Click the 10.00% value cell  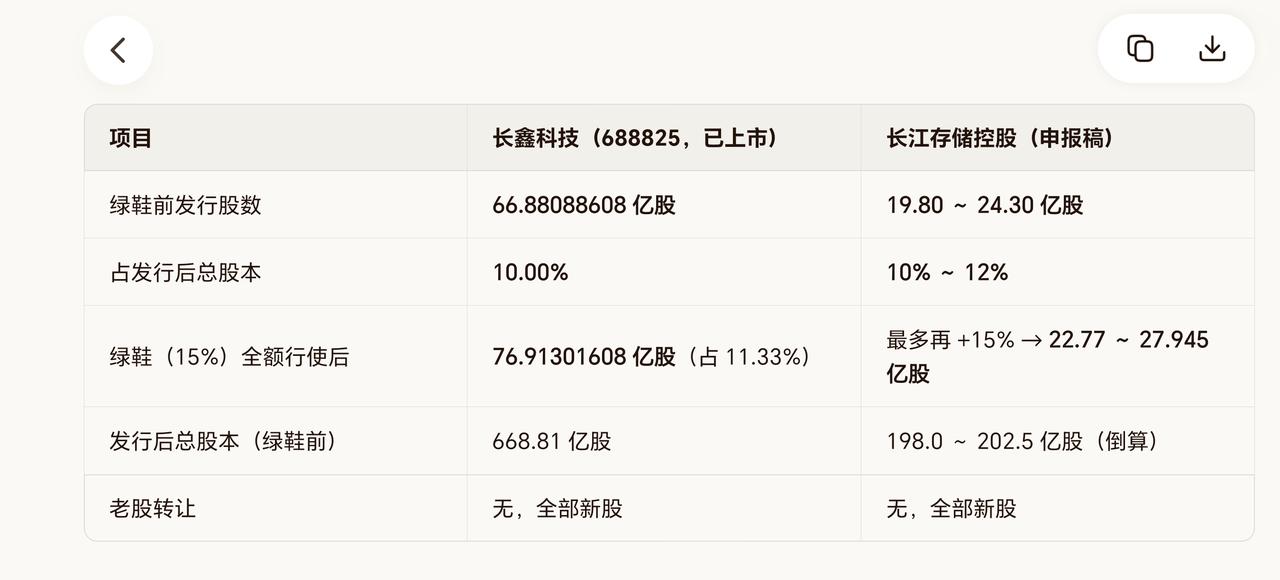(x=530, y=272)
